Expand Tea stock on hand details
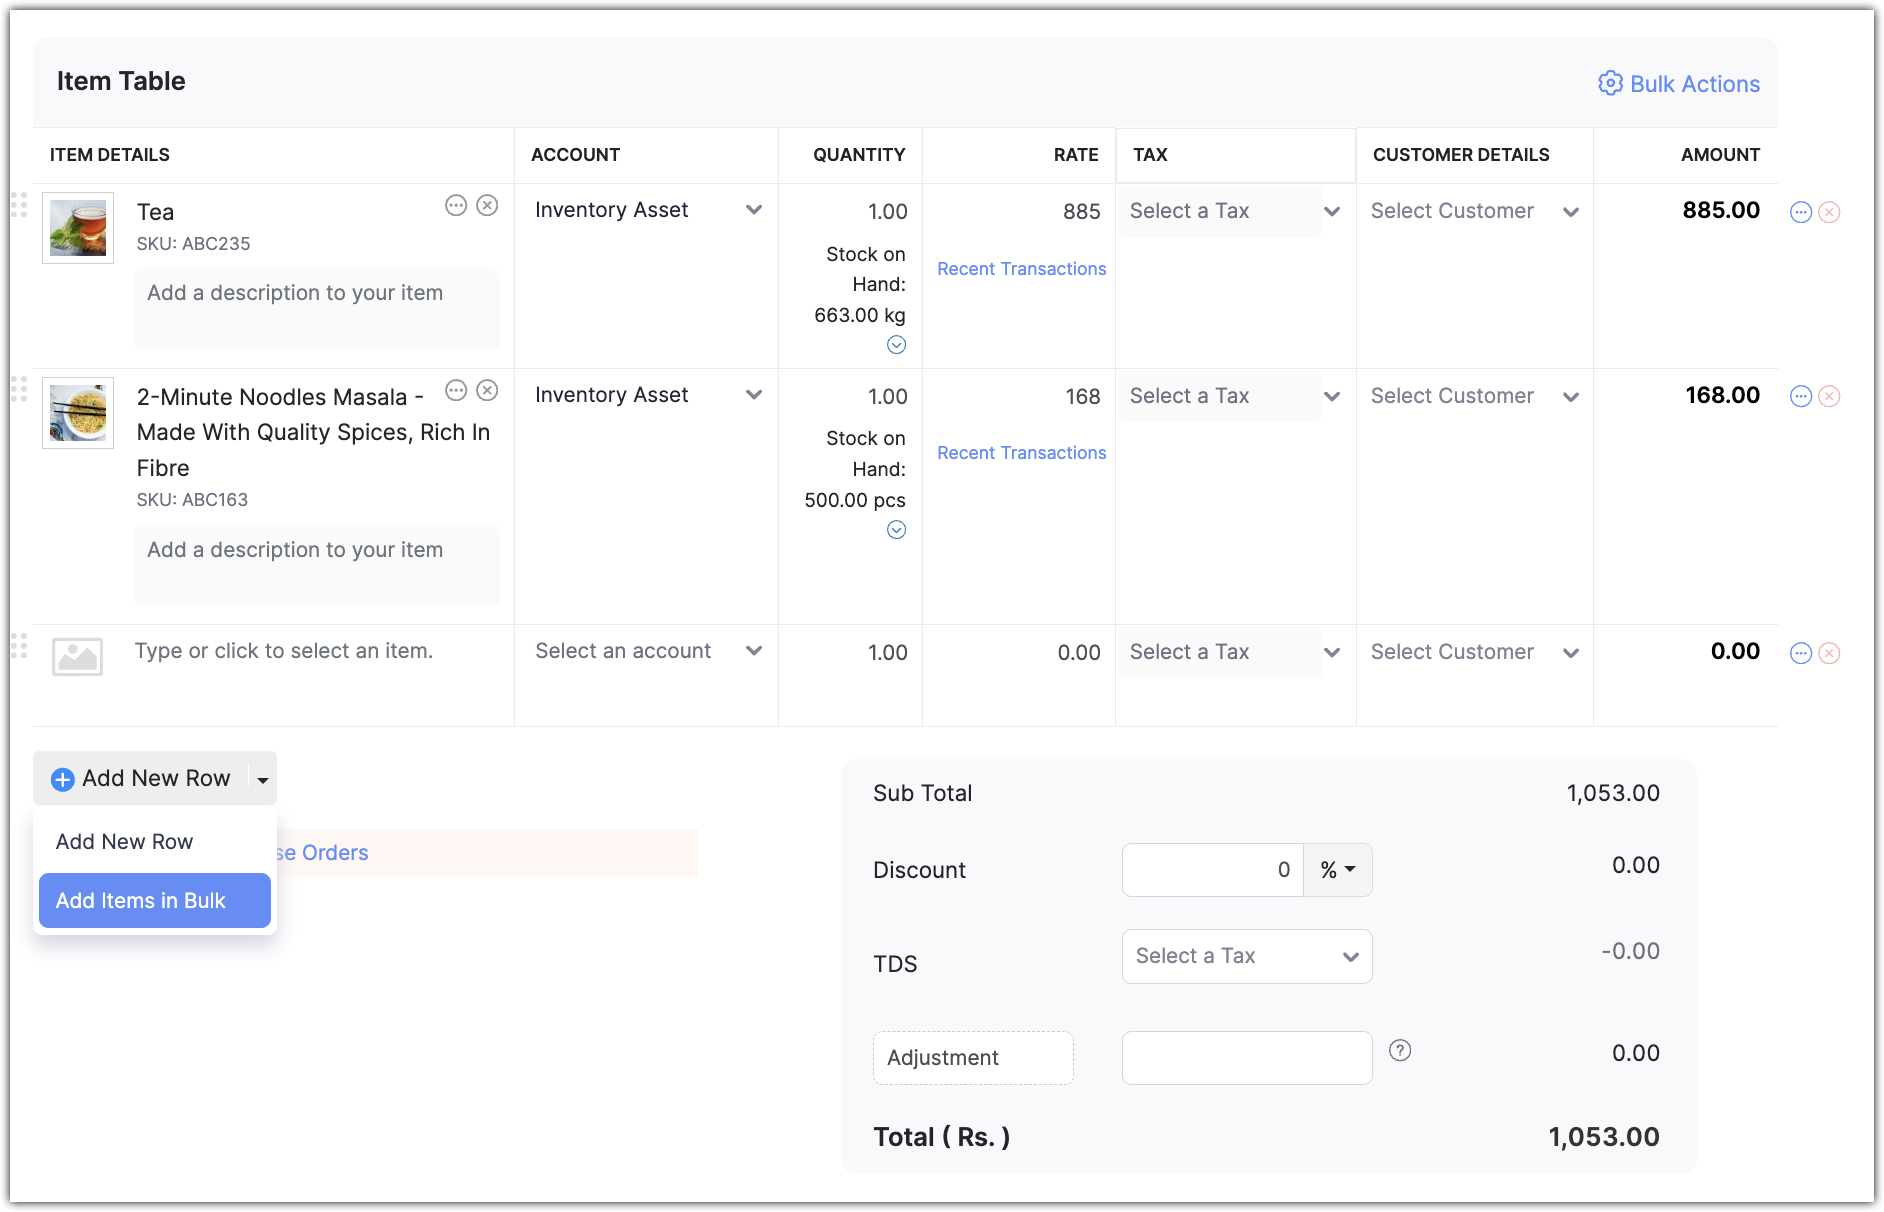 pos(896,345)
